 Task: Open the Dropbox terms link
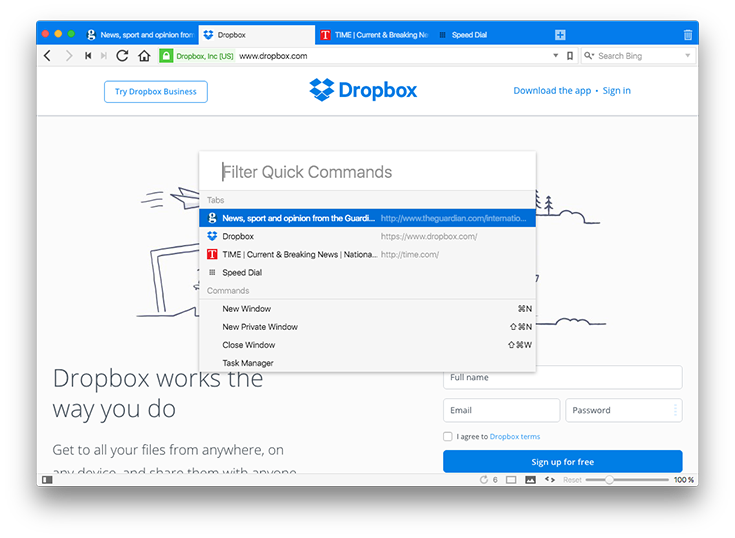[x=515, y=436]
